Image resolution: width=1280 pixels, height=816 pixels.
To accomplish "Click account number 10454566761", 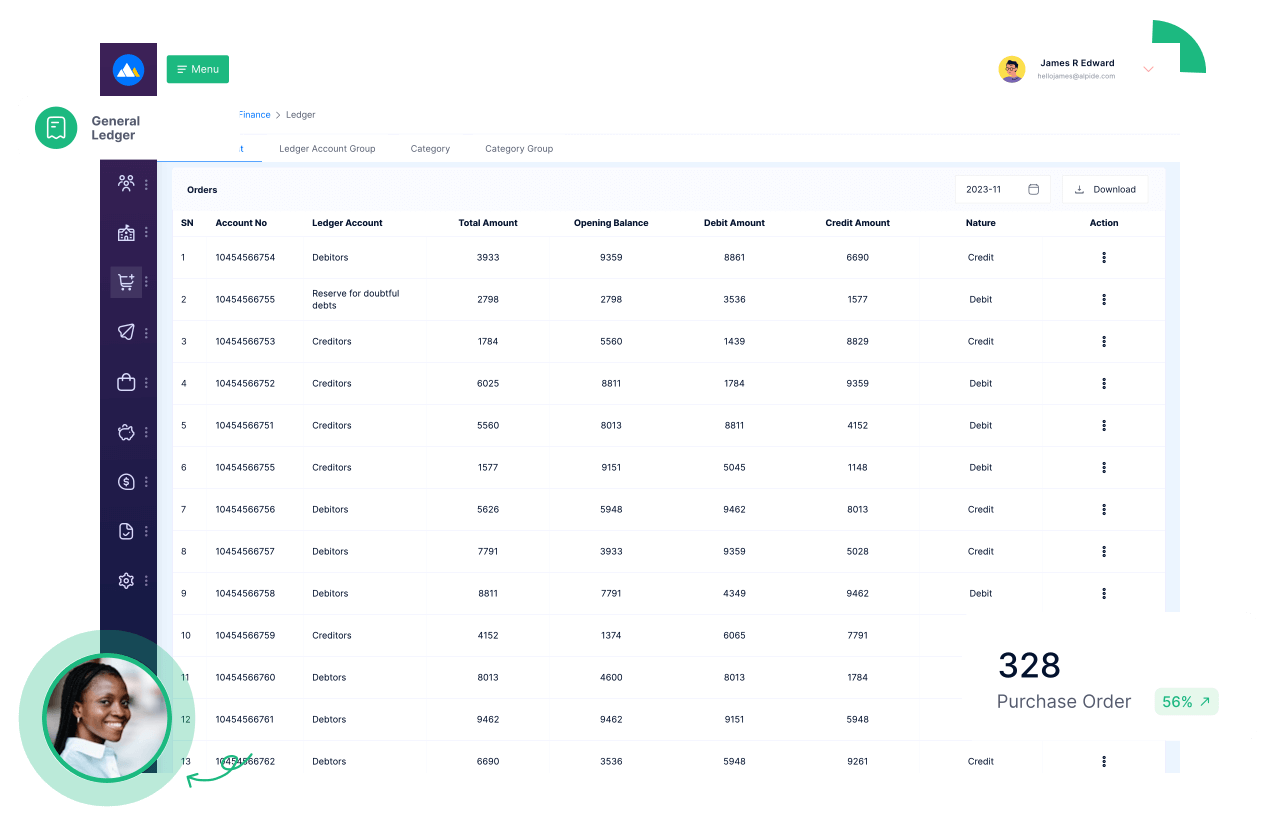I will [x=245, y=719].
